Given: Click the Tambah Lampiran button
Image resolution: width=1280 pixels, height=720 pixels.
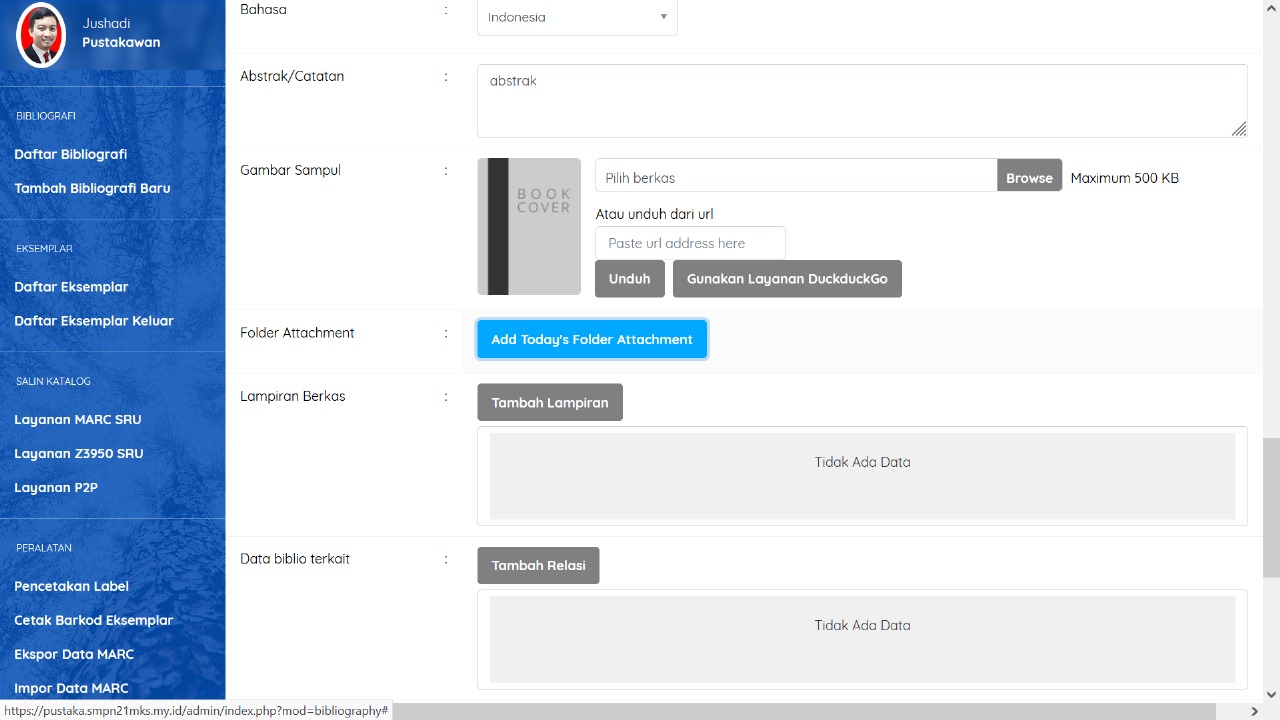Looking at the screenshot, I should pos(550,402).
